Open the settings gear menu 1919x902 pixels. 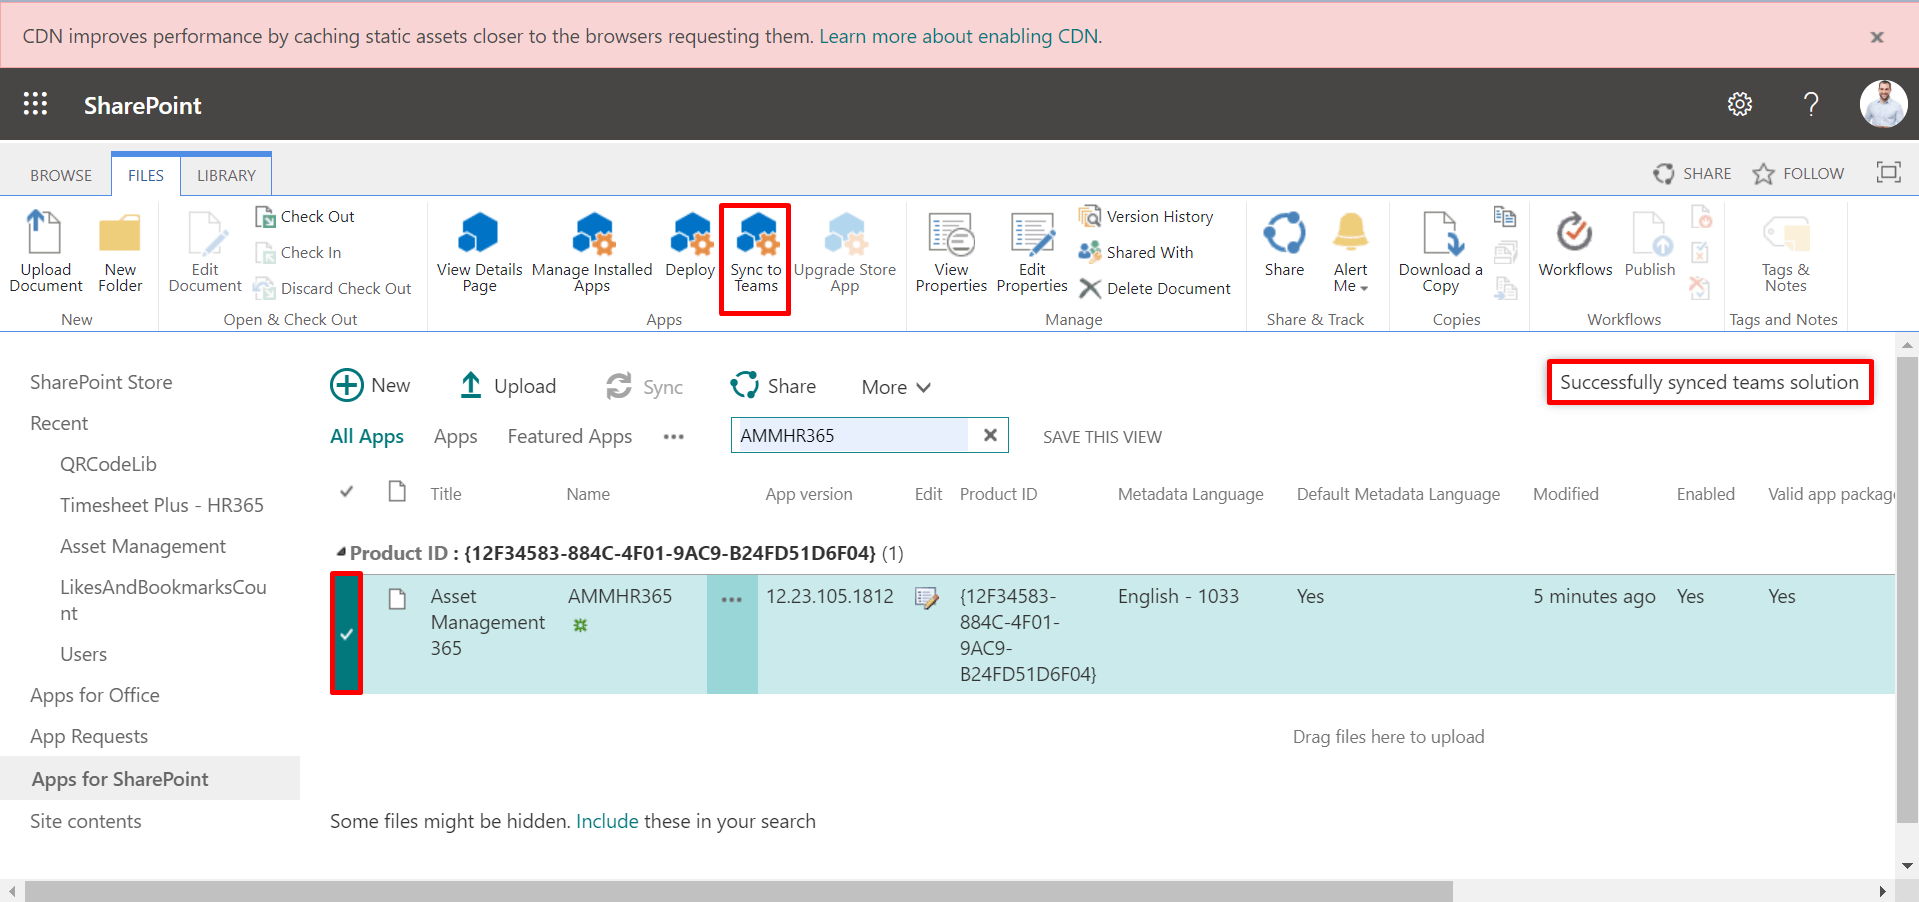[x=1740, y=104]
